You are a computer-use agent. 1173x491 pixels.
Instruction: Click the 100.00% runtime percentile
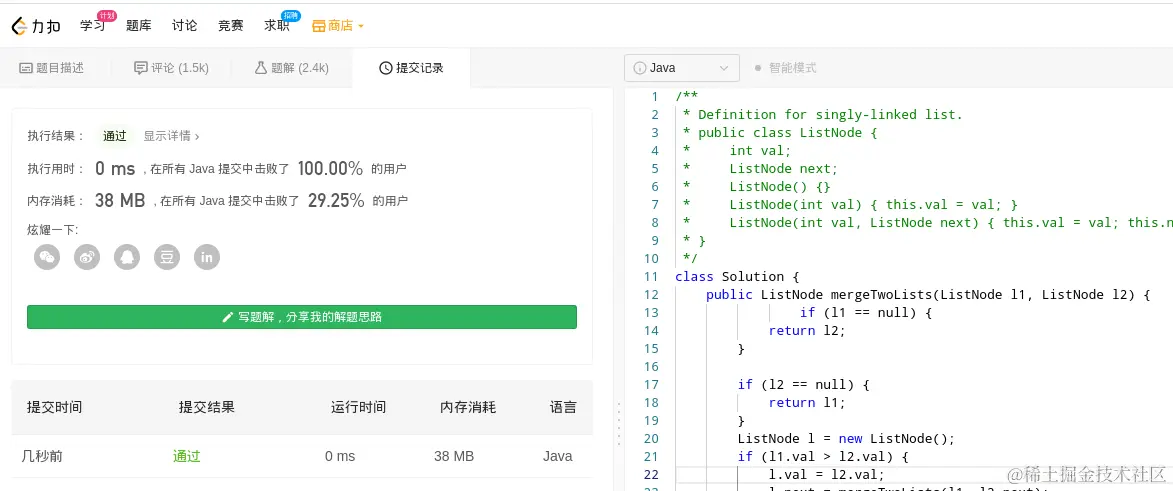coord(331,168)
